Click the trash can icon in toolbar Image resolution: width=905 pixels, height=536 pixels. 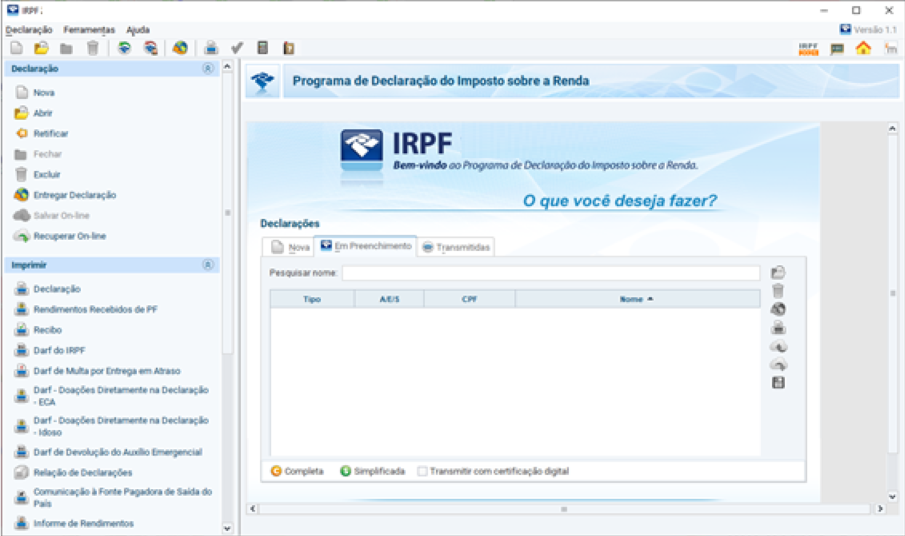92,48
